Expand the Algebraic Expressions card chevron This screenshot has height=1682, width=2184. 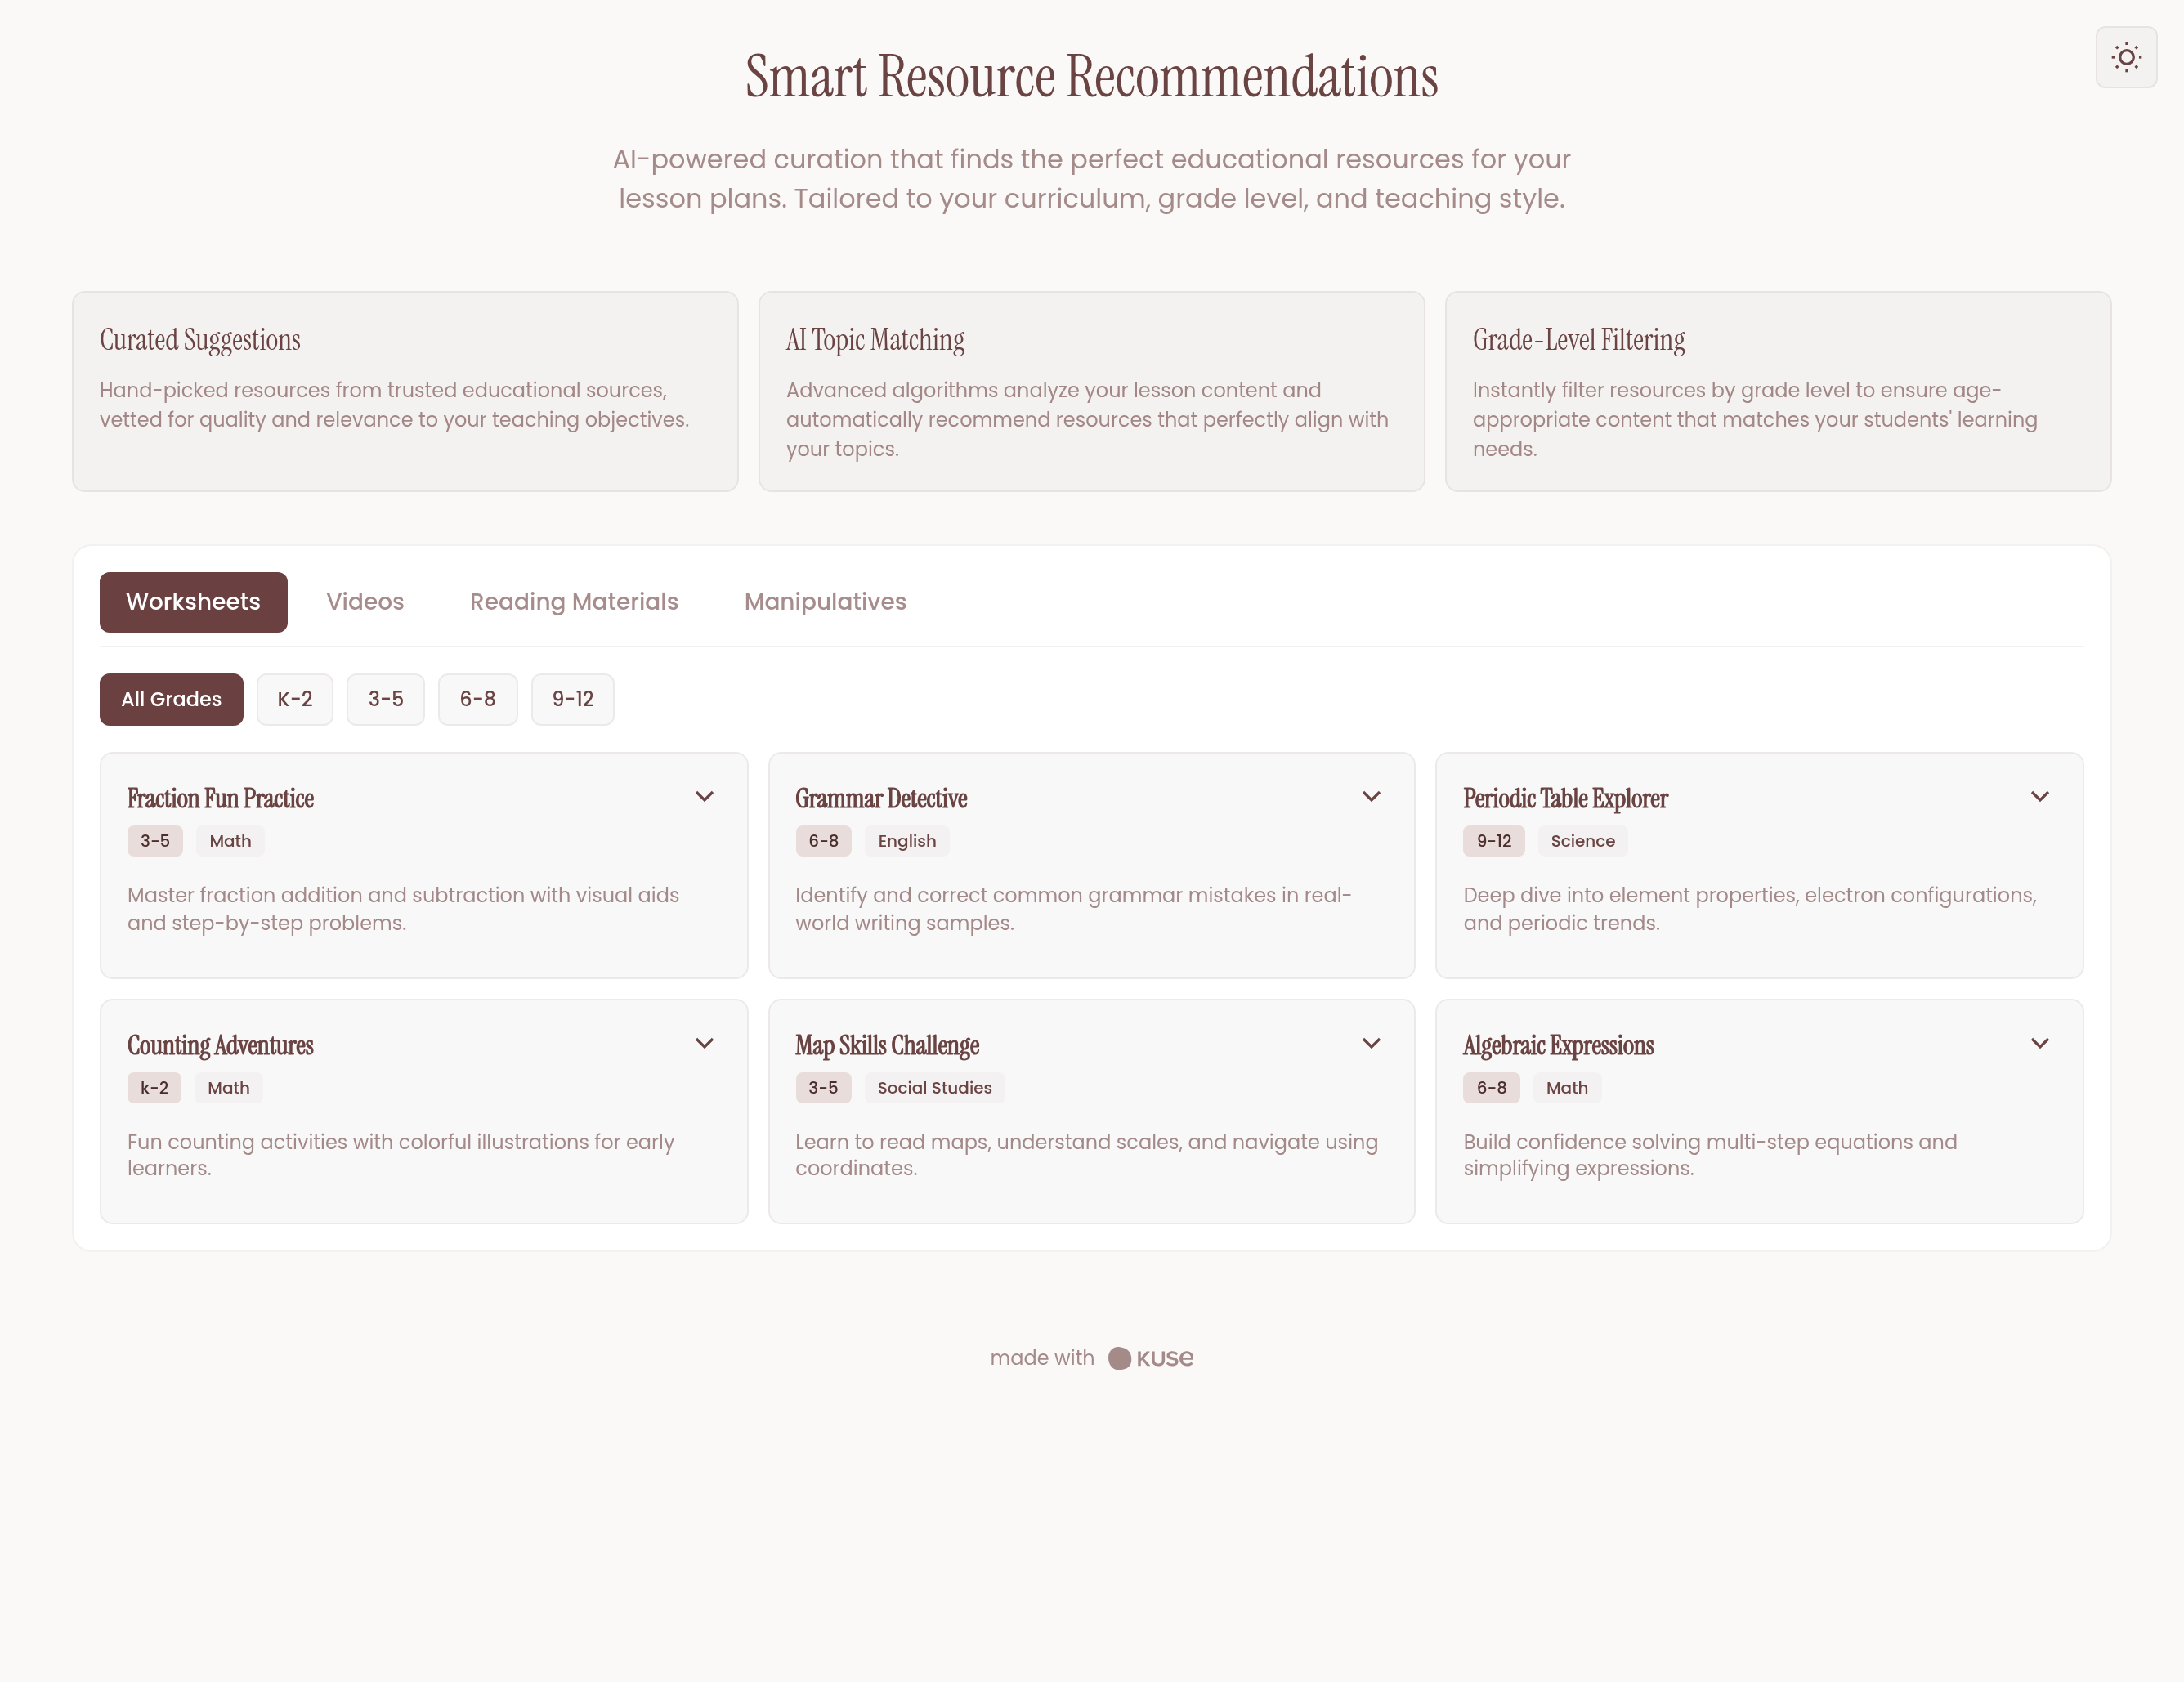pos(2040,1044)
